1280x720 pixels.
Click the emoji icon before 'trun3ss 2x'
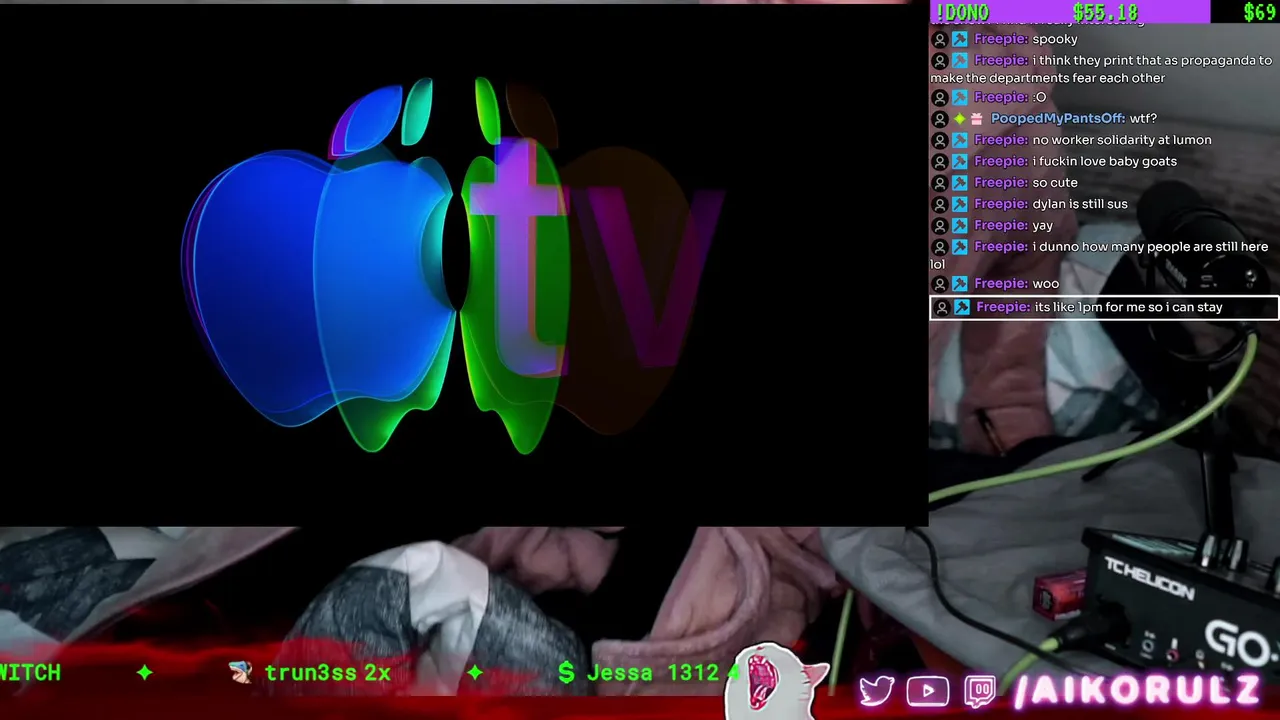pos(241,672)
